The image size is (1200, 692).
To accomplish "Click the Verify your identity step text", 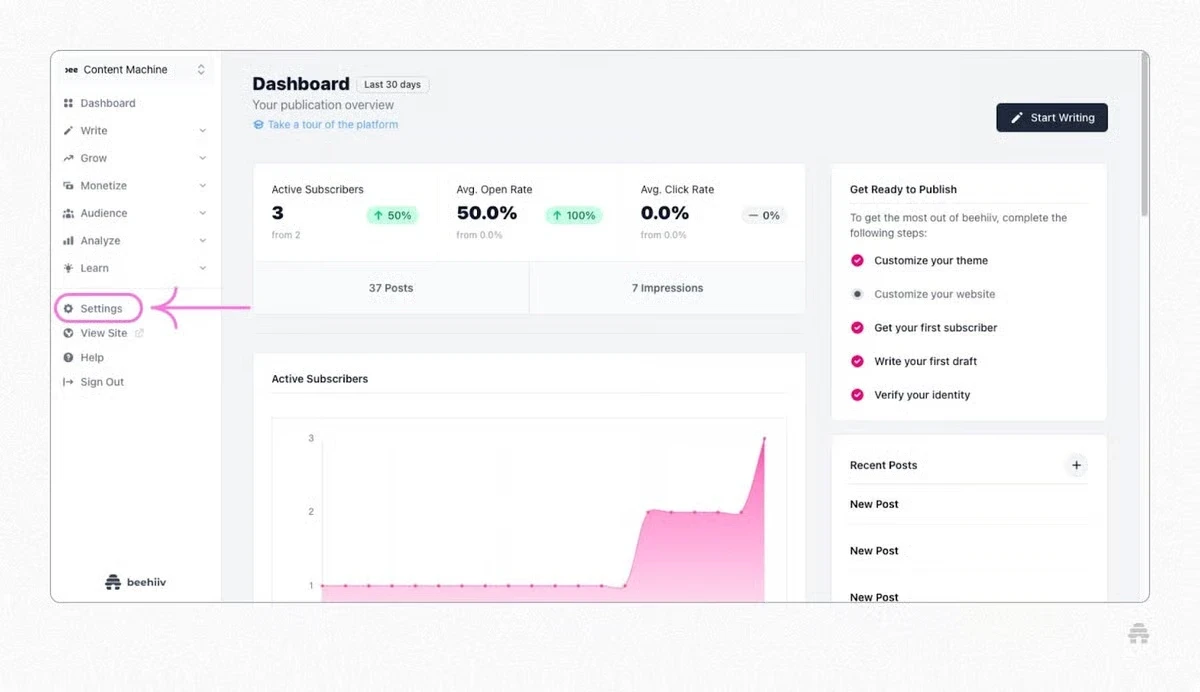I will pyautogui.click(x=922, y=395).
